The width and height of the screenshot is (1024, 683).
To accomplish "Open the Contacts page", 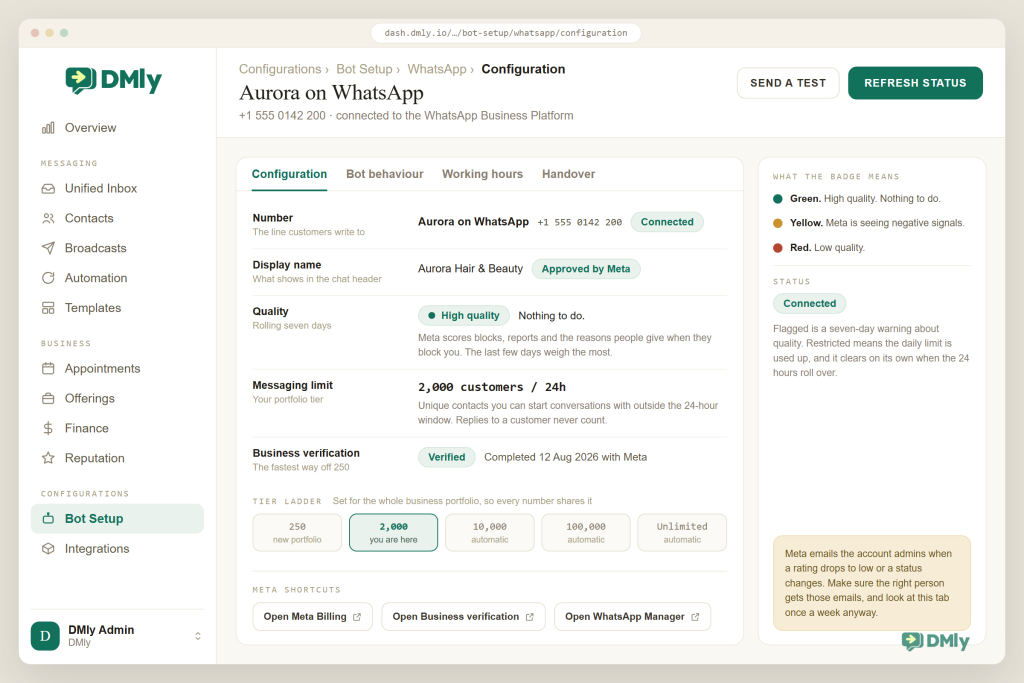I will click(x=118, y=219).
